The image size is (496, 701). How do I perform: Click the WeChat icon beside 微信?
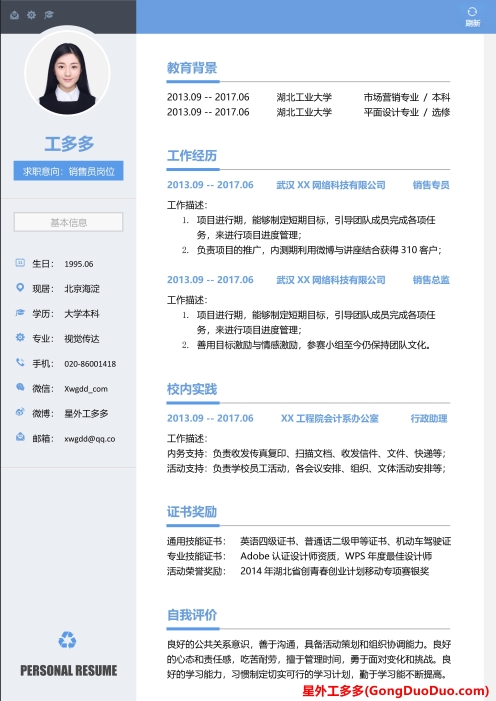coord(20,387)
